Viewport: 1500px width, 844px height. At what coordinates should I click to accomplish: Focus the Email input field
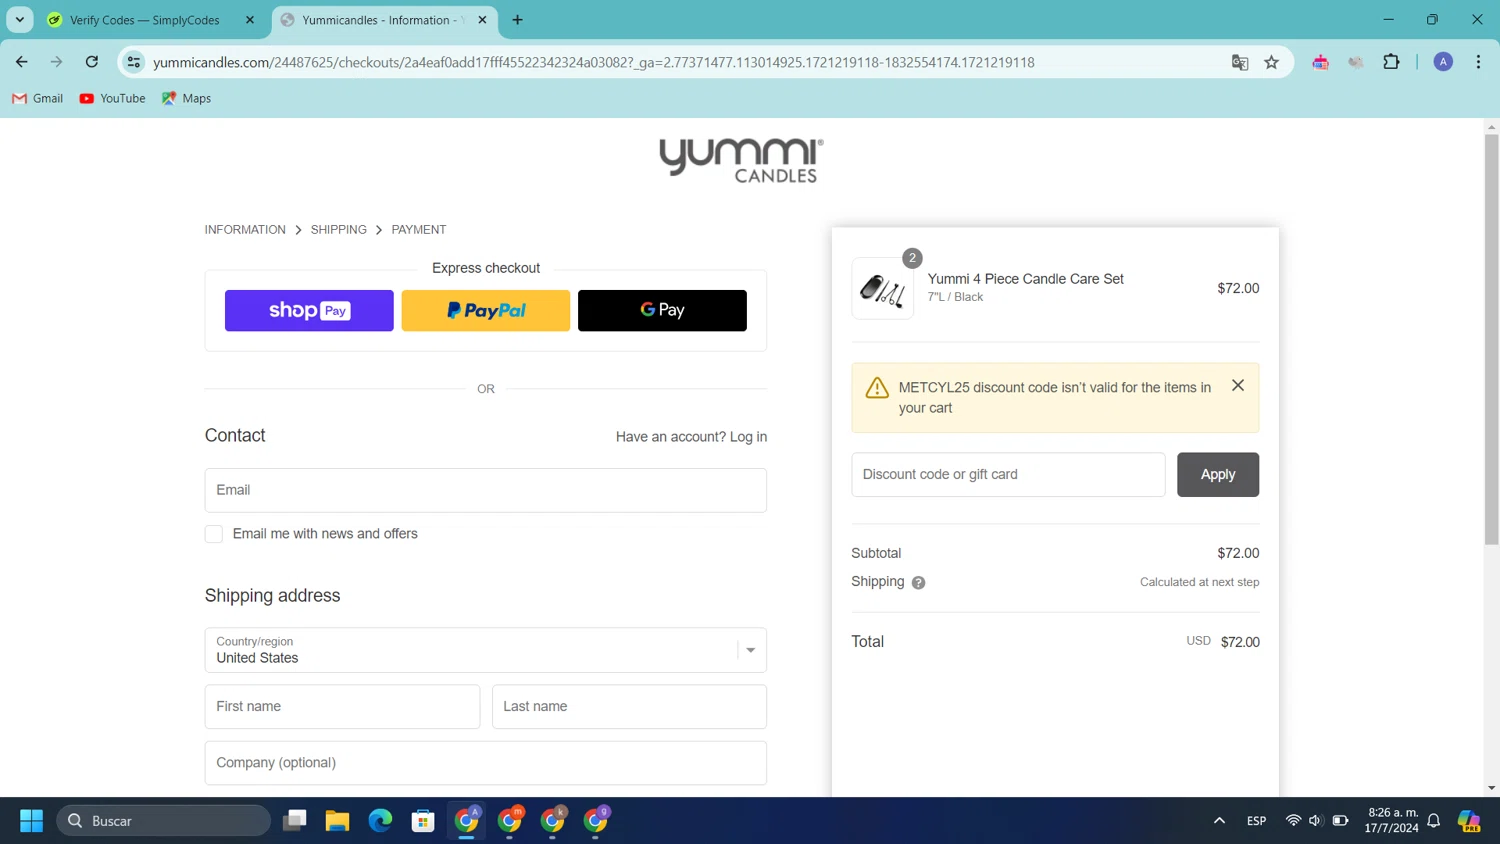click(486, 490)
